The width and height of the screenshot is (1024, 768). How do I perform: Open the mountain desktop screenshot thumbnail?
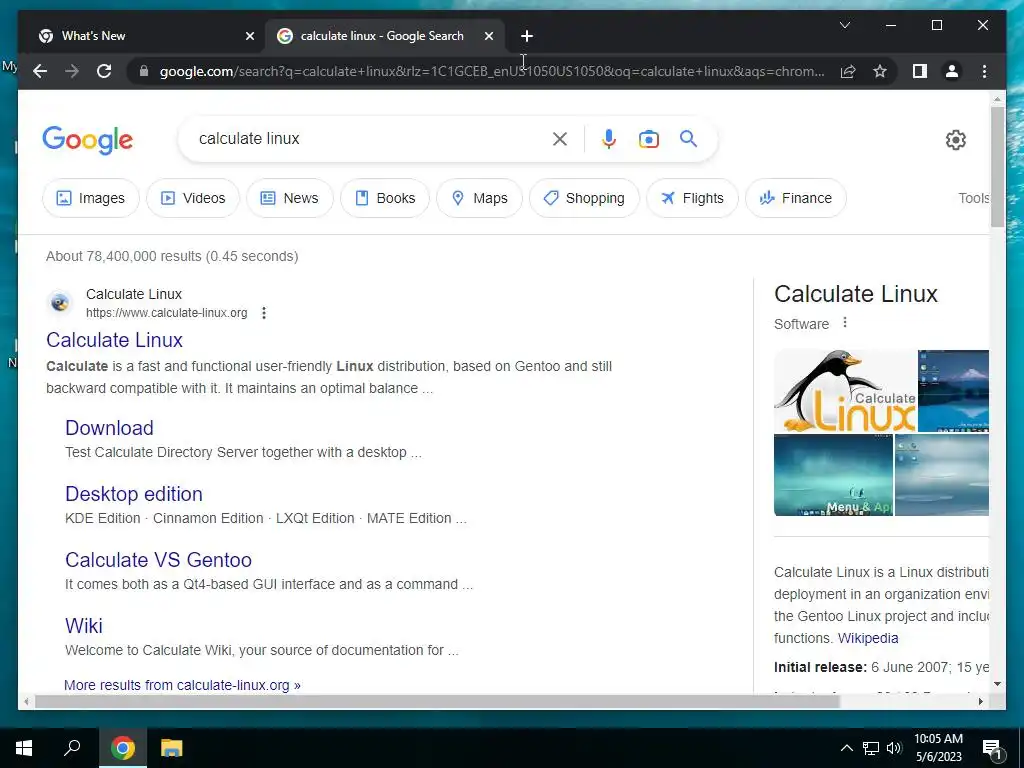(953, 391)
